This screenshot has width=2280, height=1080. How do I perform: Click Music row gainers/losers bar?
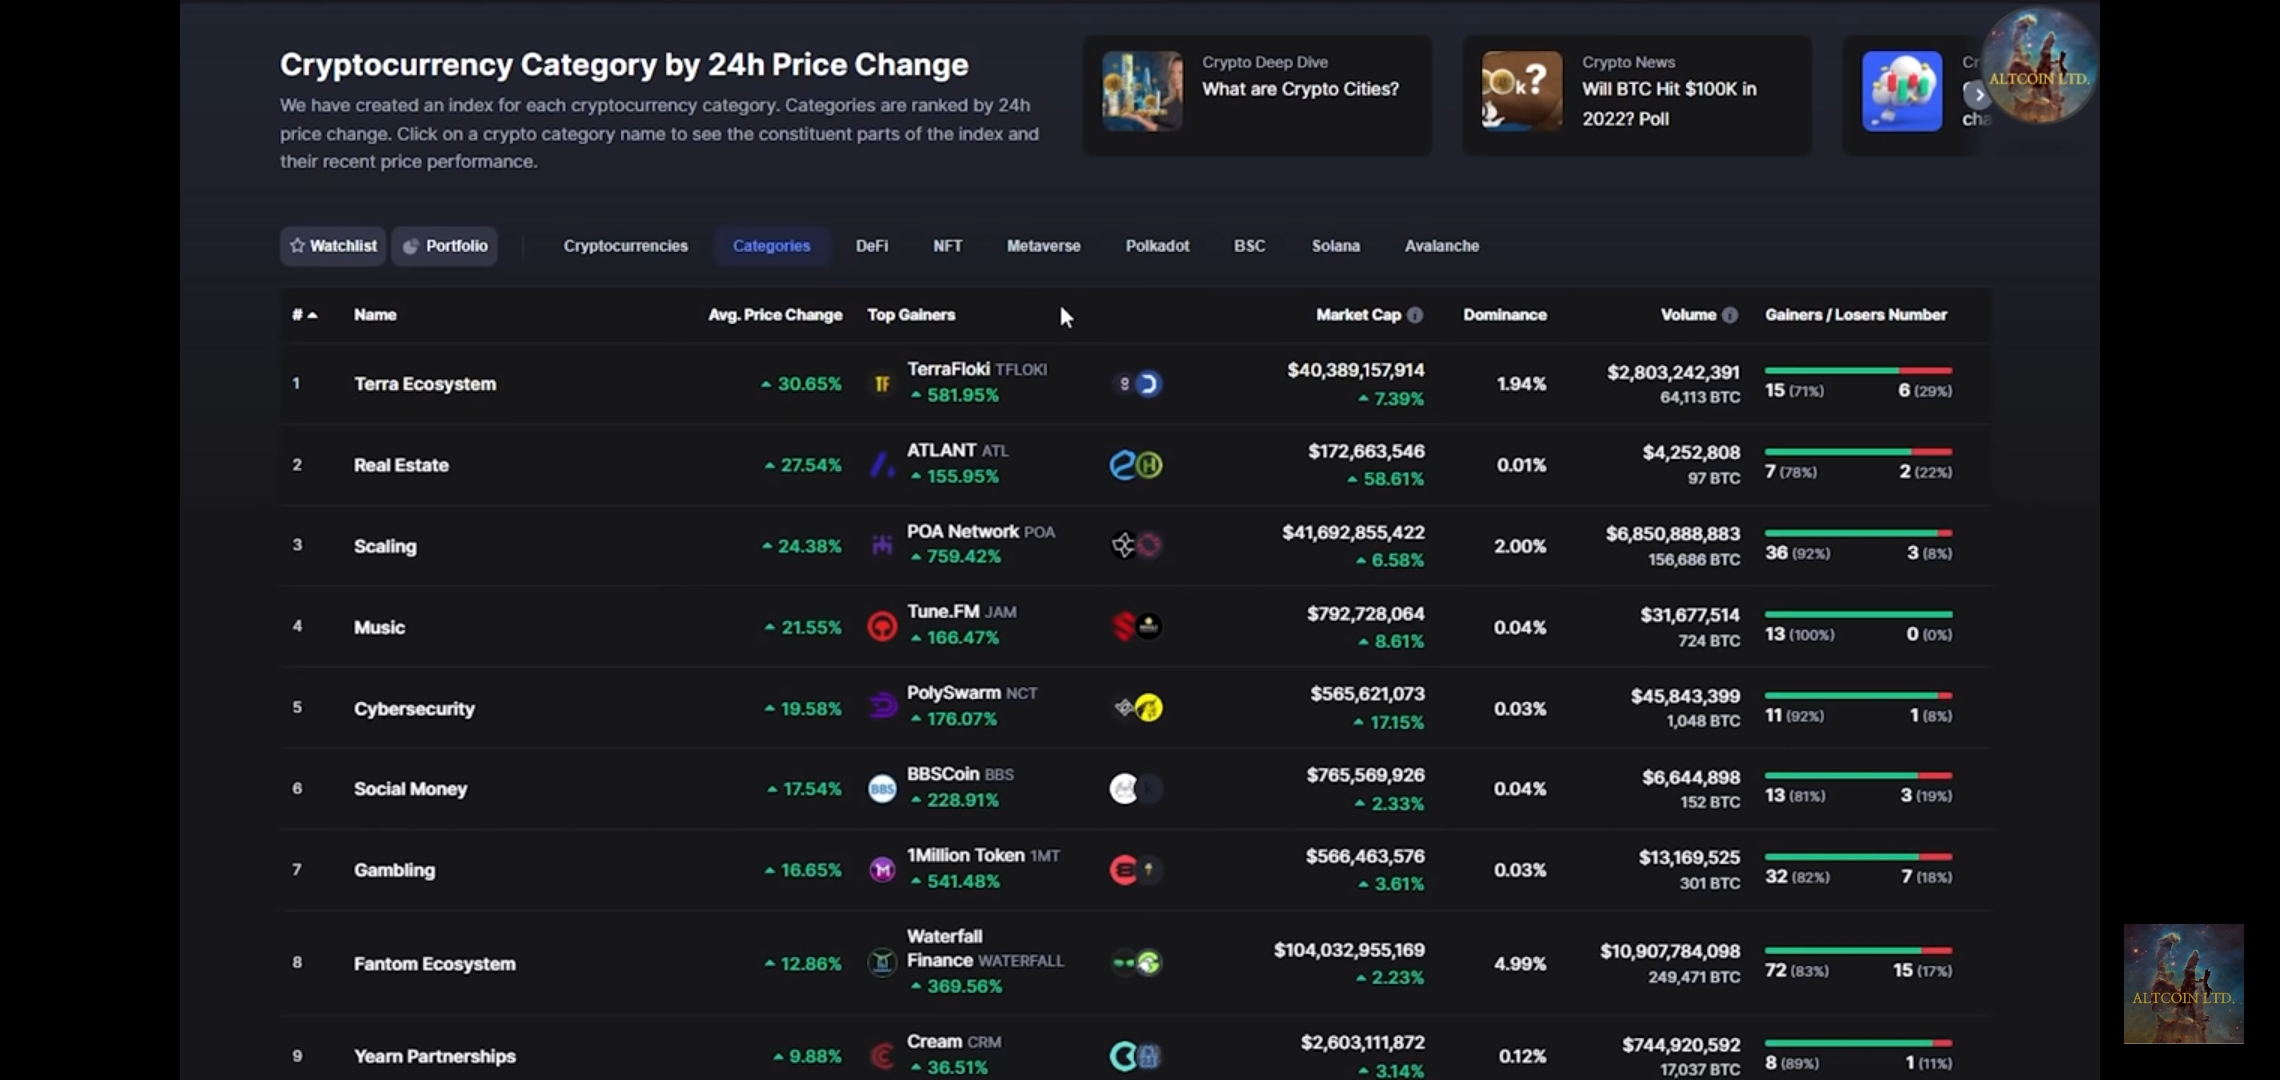(x=1858, y=614)
